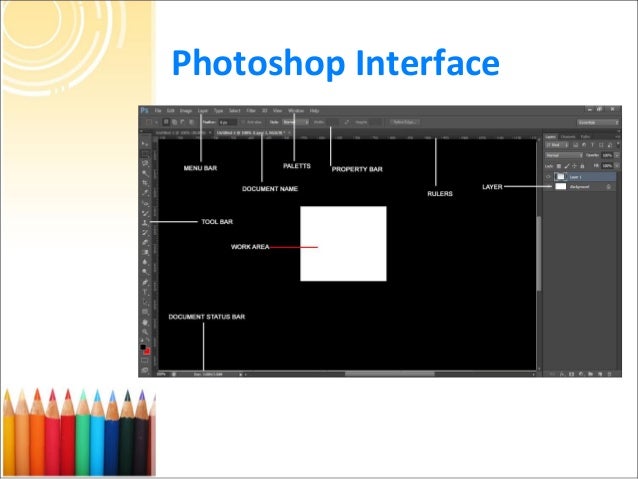Click Add layer mask icon
The image size is (638, 479).
(x=572, y=374)
